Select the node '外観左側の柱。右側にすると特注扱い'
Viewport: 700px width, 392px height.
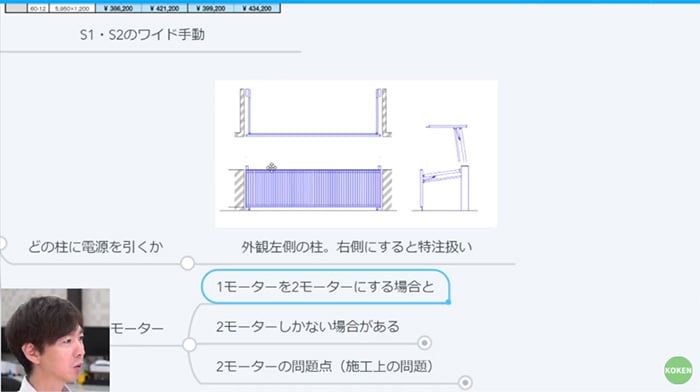pyautogui.click(x=356, y=246)
